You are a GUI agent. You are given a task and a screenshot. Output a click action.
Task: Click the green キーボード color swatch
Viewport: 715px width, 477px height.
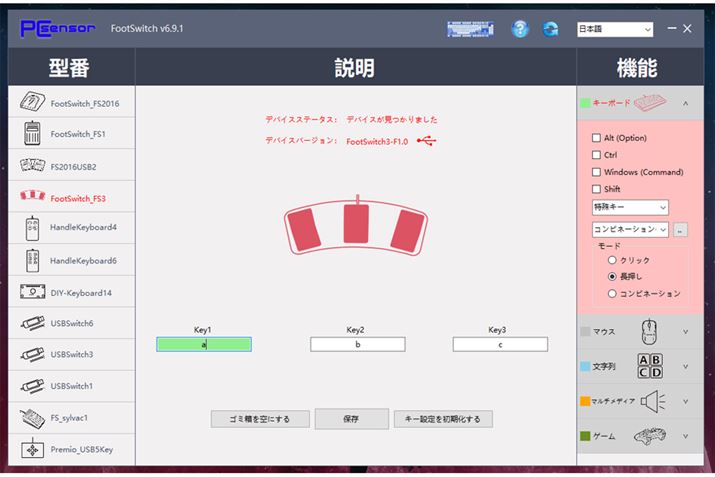585,103
